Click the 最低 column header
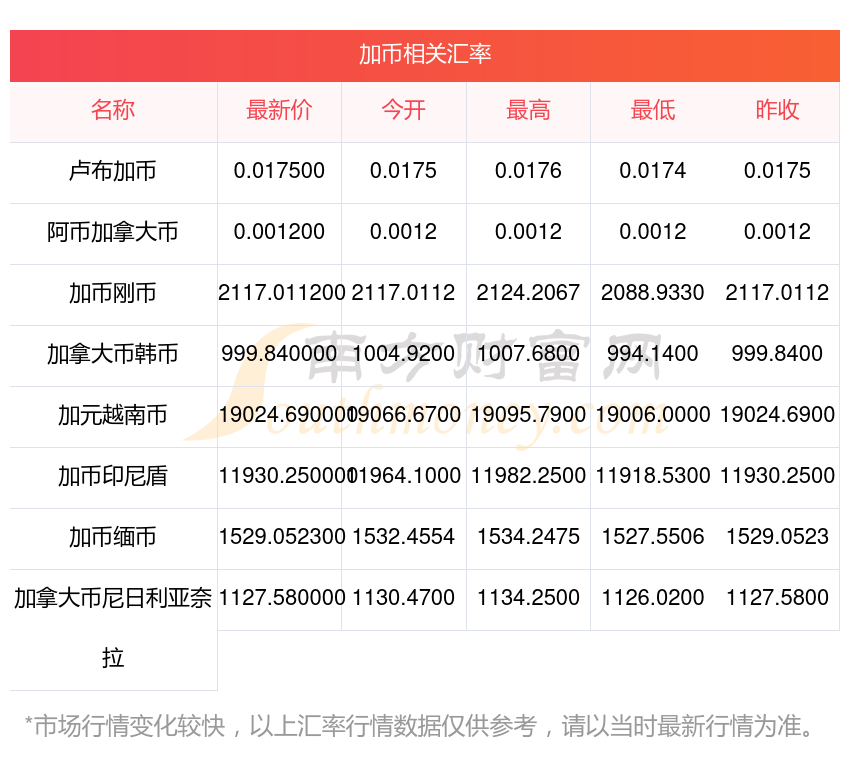The height and width of the screenshot is (757, 850). [x=653, y=110]
